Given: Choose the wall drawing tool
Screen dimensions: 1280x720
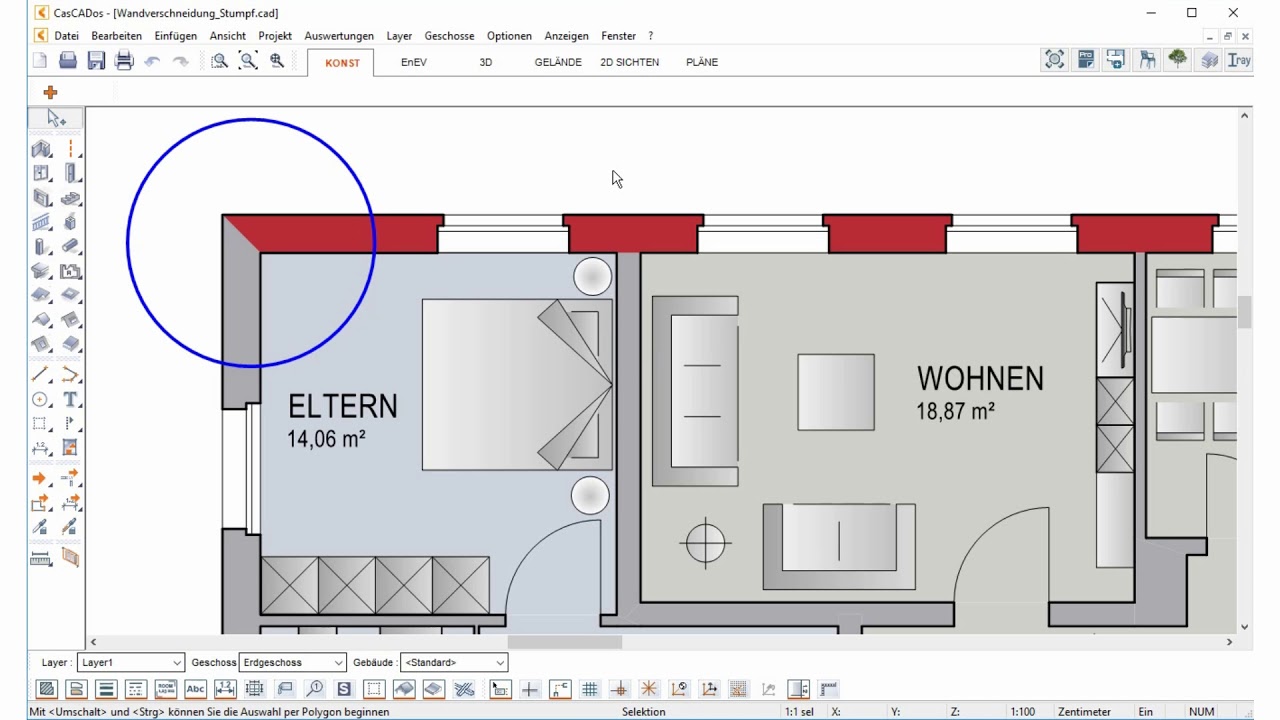Looking at the screenshot, I should [x=41, y=150].
